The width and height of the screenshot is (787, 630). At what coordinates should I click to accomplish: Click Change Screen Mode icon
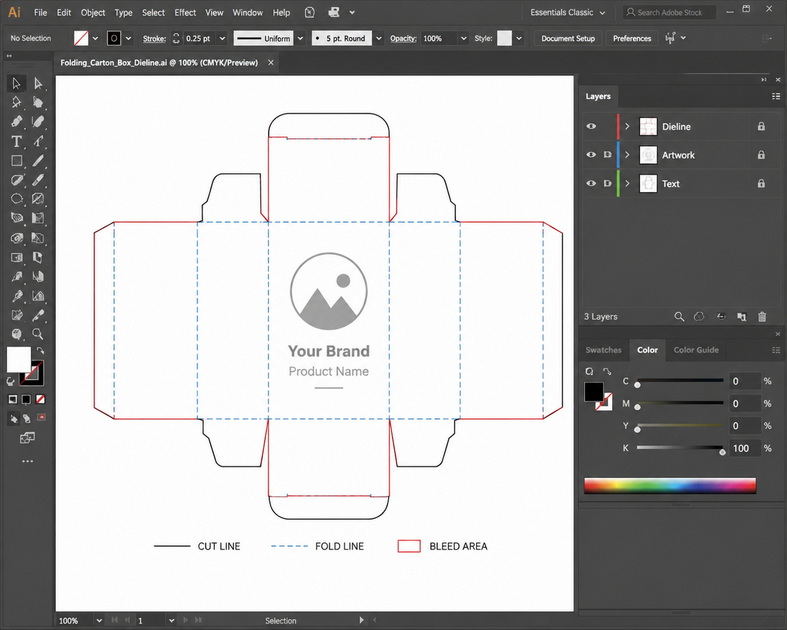pos(27,438)
